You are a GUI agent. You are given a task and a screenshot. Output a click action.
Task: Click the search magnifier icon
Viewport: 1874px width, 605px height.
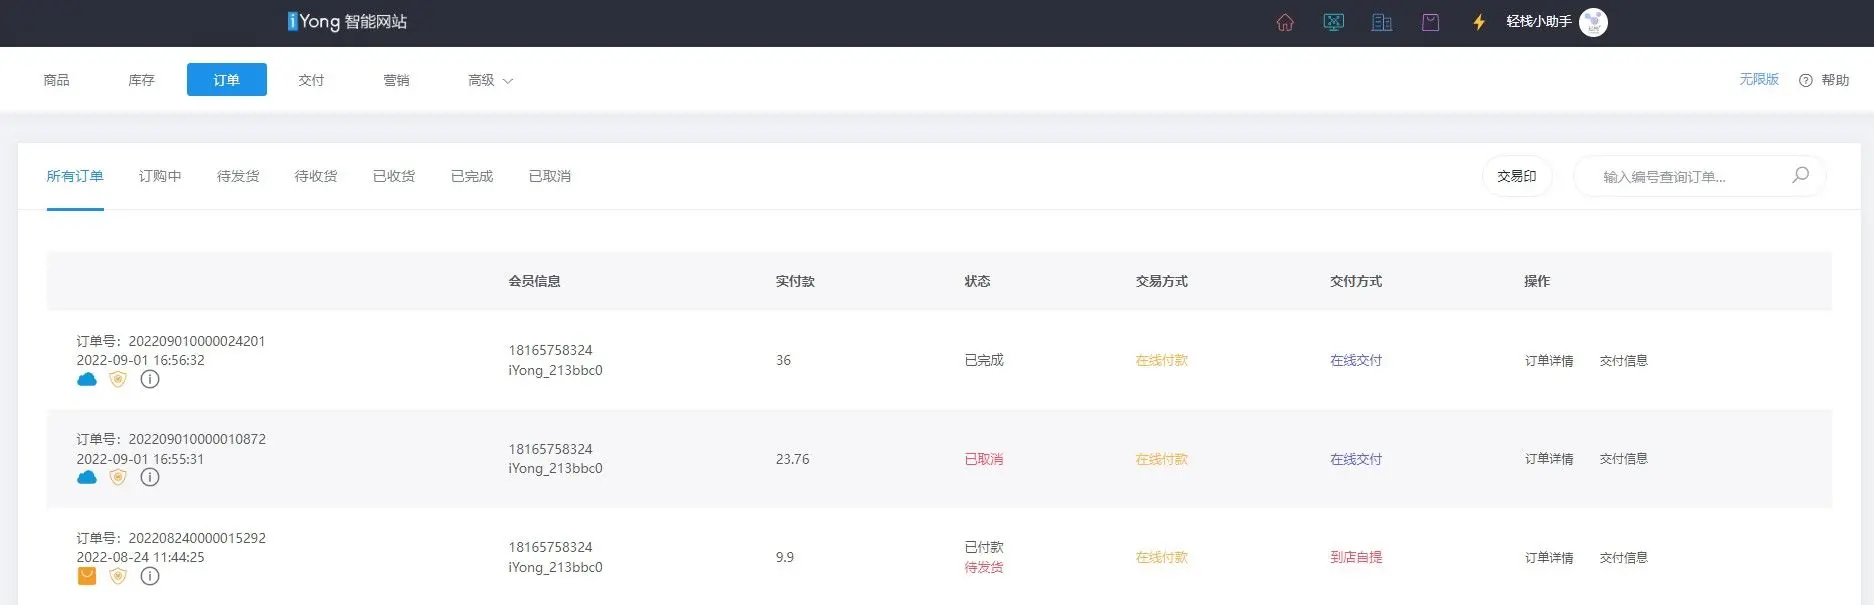(1800, 175)
